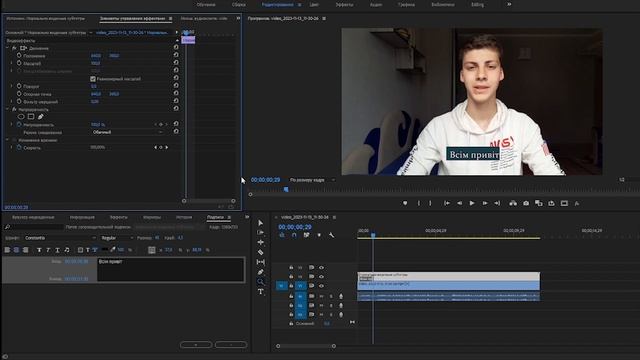Viewport: 640px width, 360px height.
Task: Open timeline wrench settings
Action: 331,235
